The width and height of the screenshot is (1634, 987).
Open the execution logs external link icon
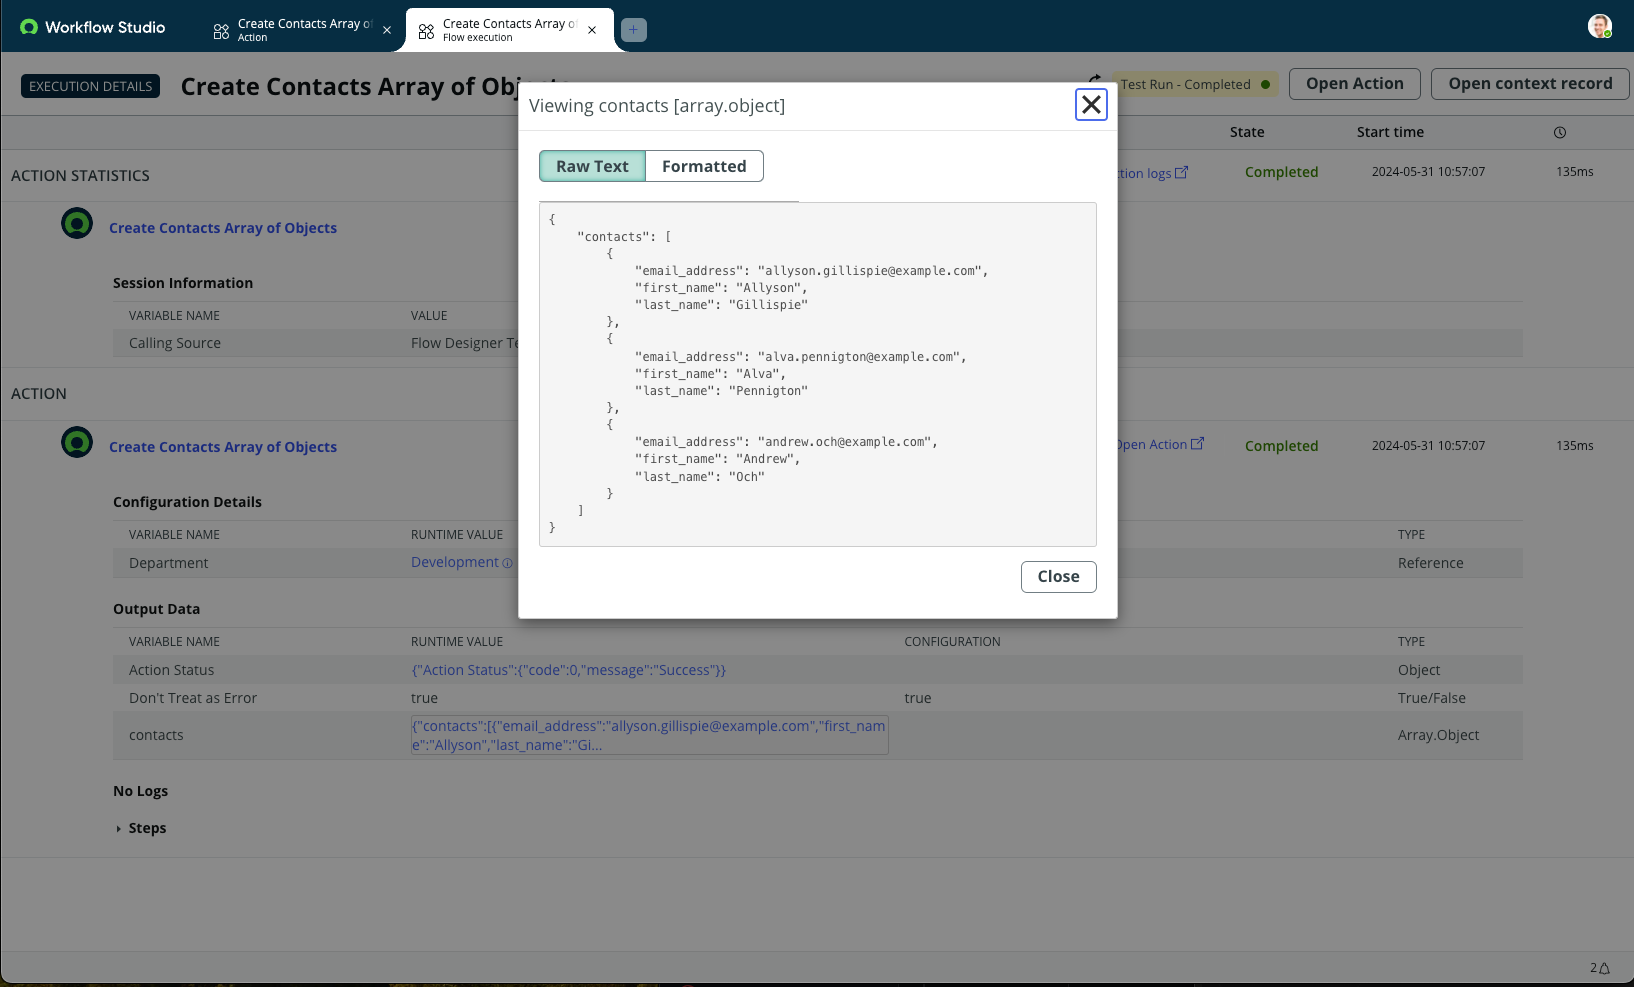point(1181,172)
